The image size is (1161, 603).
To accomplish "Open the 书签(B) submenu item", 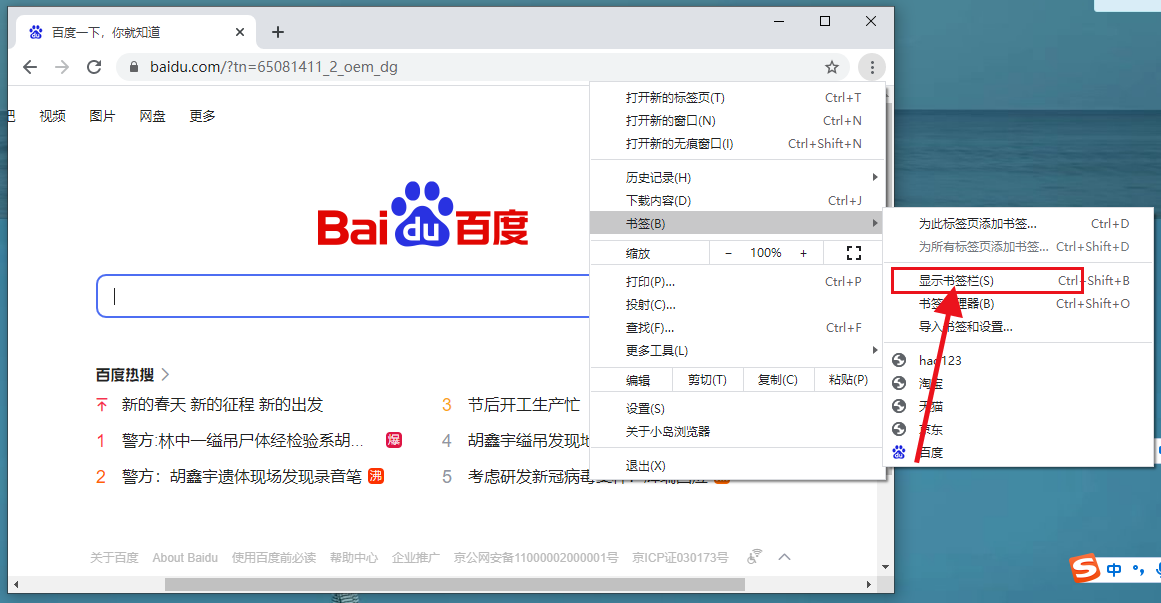I will pyautogui.click(x=737, y=223).
